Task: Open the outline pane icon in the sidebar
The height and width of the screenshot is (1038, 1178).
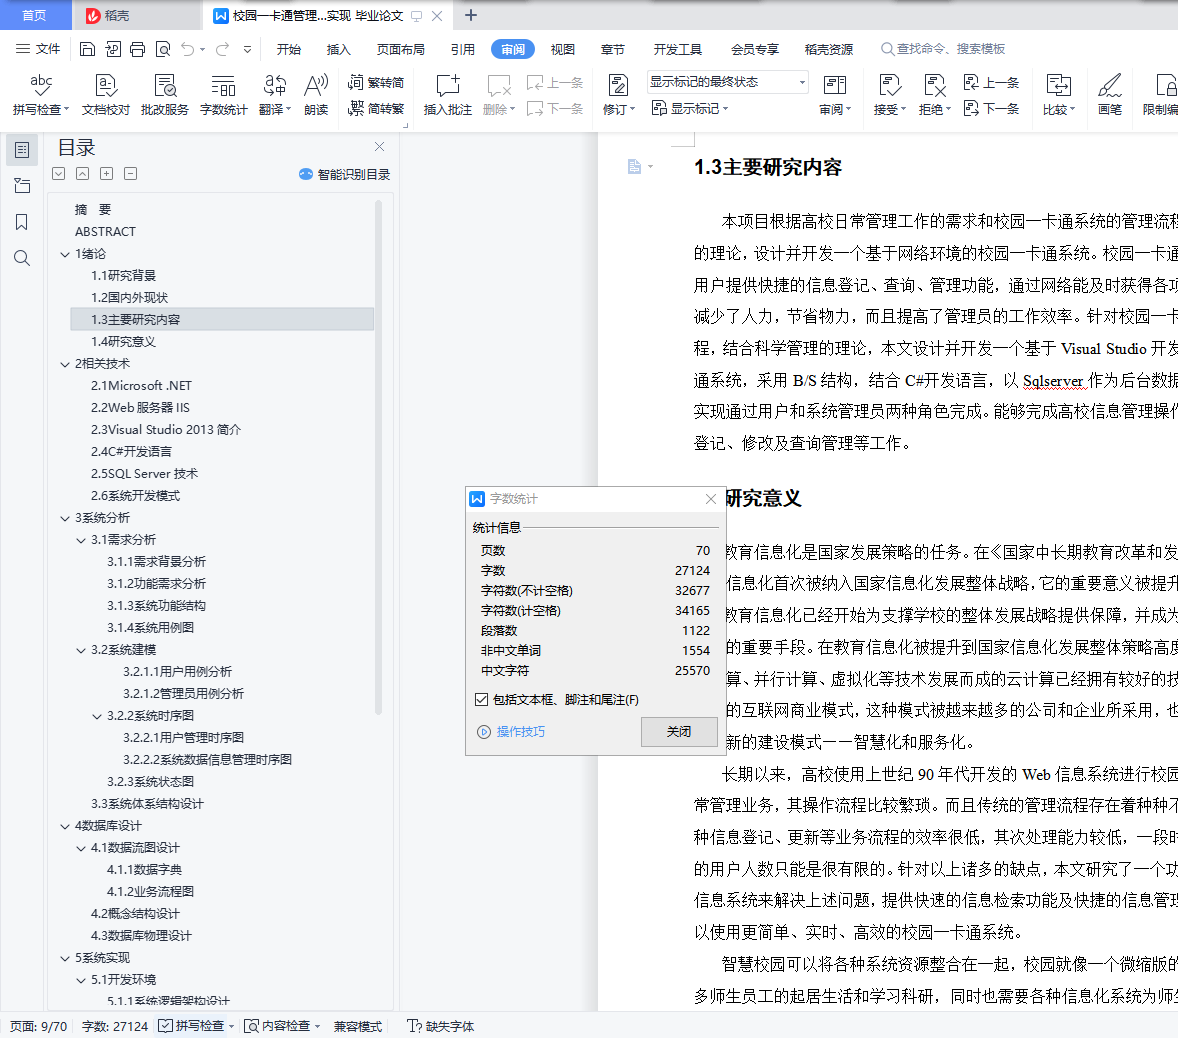Action: tap(22, 150)
